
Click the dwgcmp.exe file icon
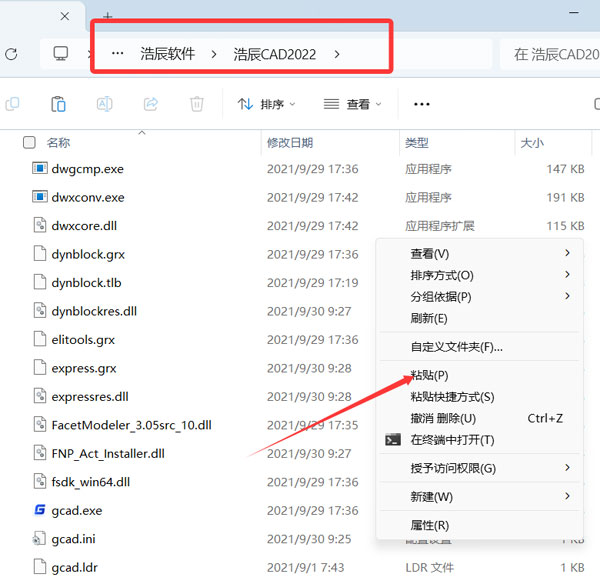click(x=40, y=168)
